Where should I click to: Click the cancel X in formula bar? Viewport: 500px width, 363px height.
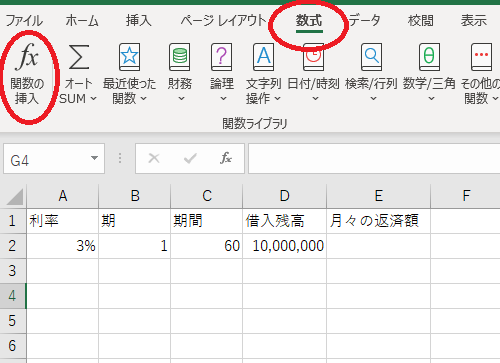(x=154, y=158)
